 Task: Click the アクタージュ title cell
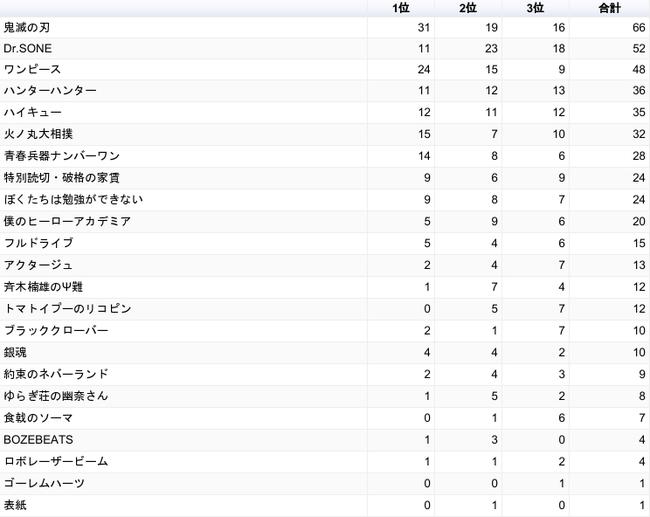pyautogui.click(x=38, y=265)
